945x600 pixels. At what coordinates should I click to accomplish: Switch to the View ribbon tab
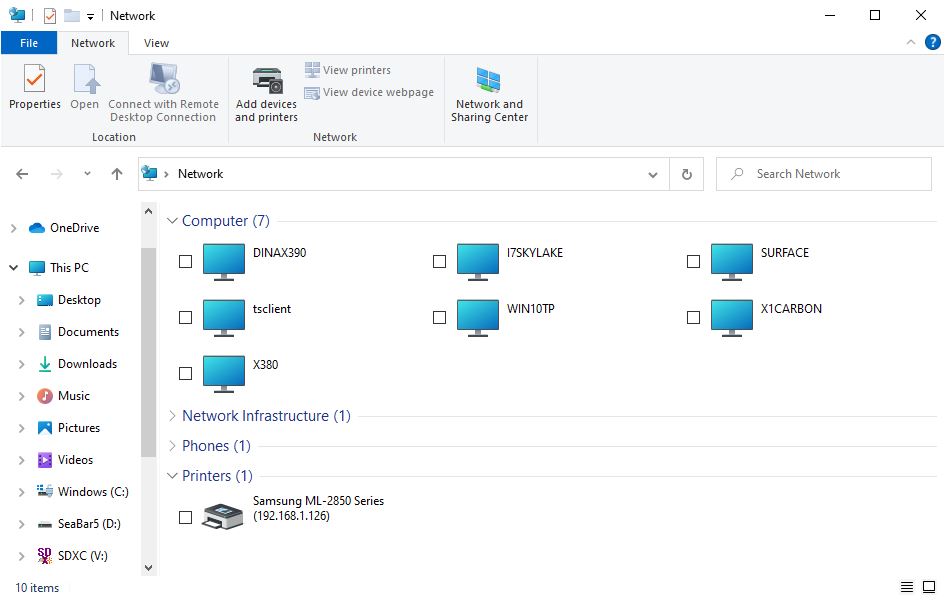pos(156,43)
